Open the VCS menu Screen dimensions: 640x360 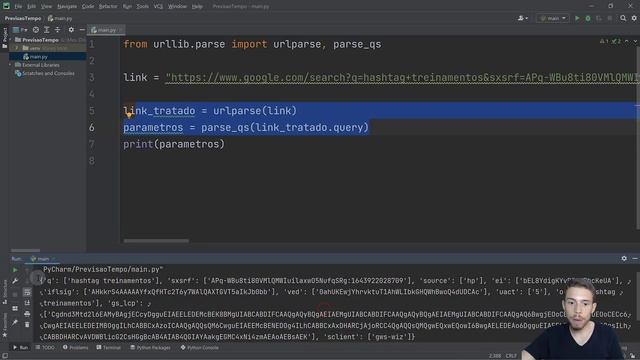click(x=158, y=7)
